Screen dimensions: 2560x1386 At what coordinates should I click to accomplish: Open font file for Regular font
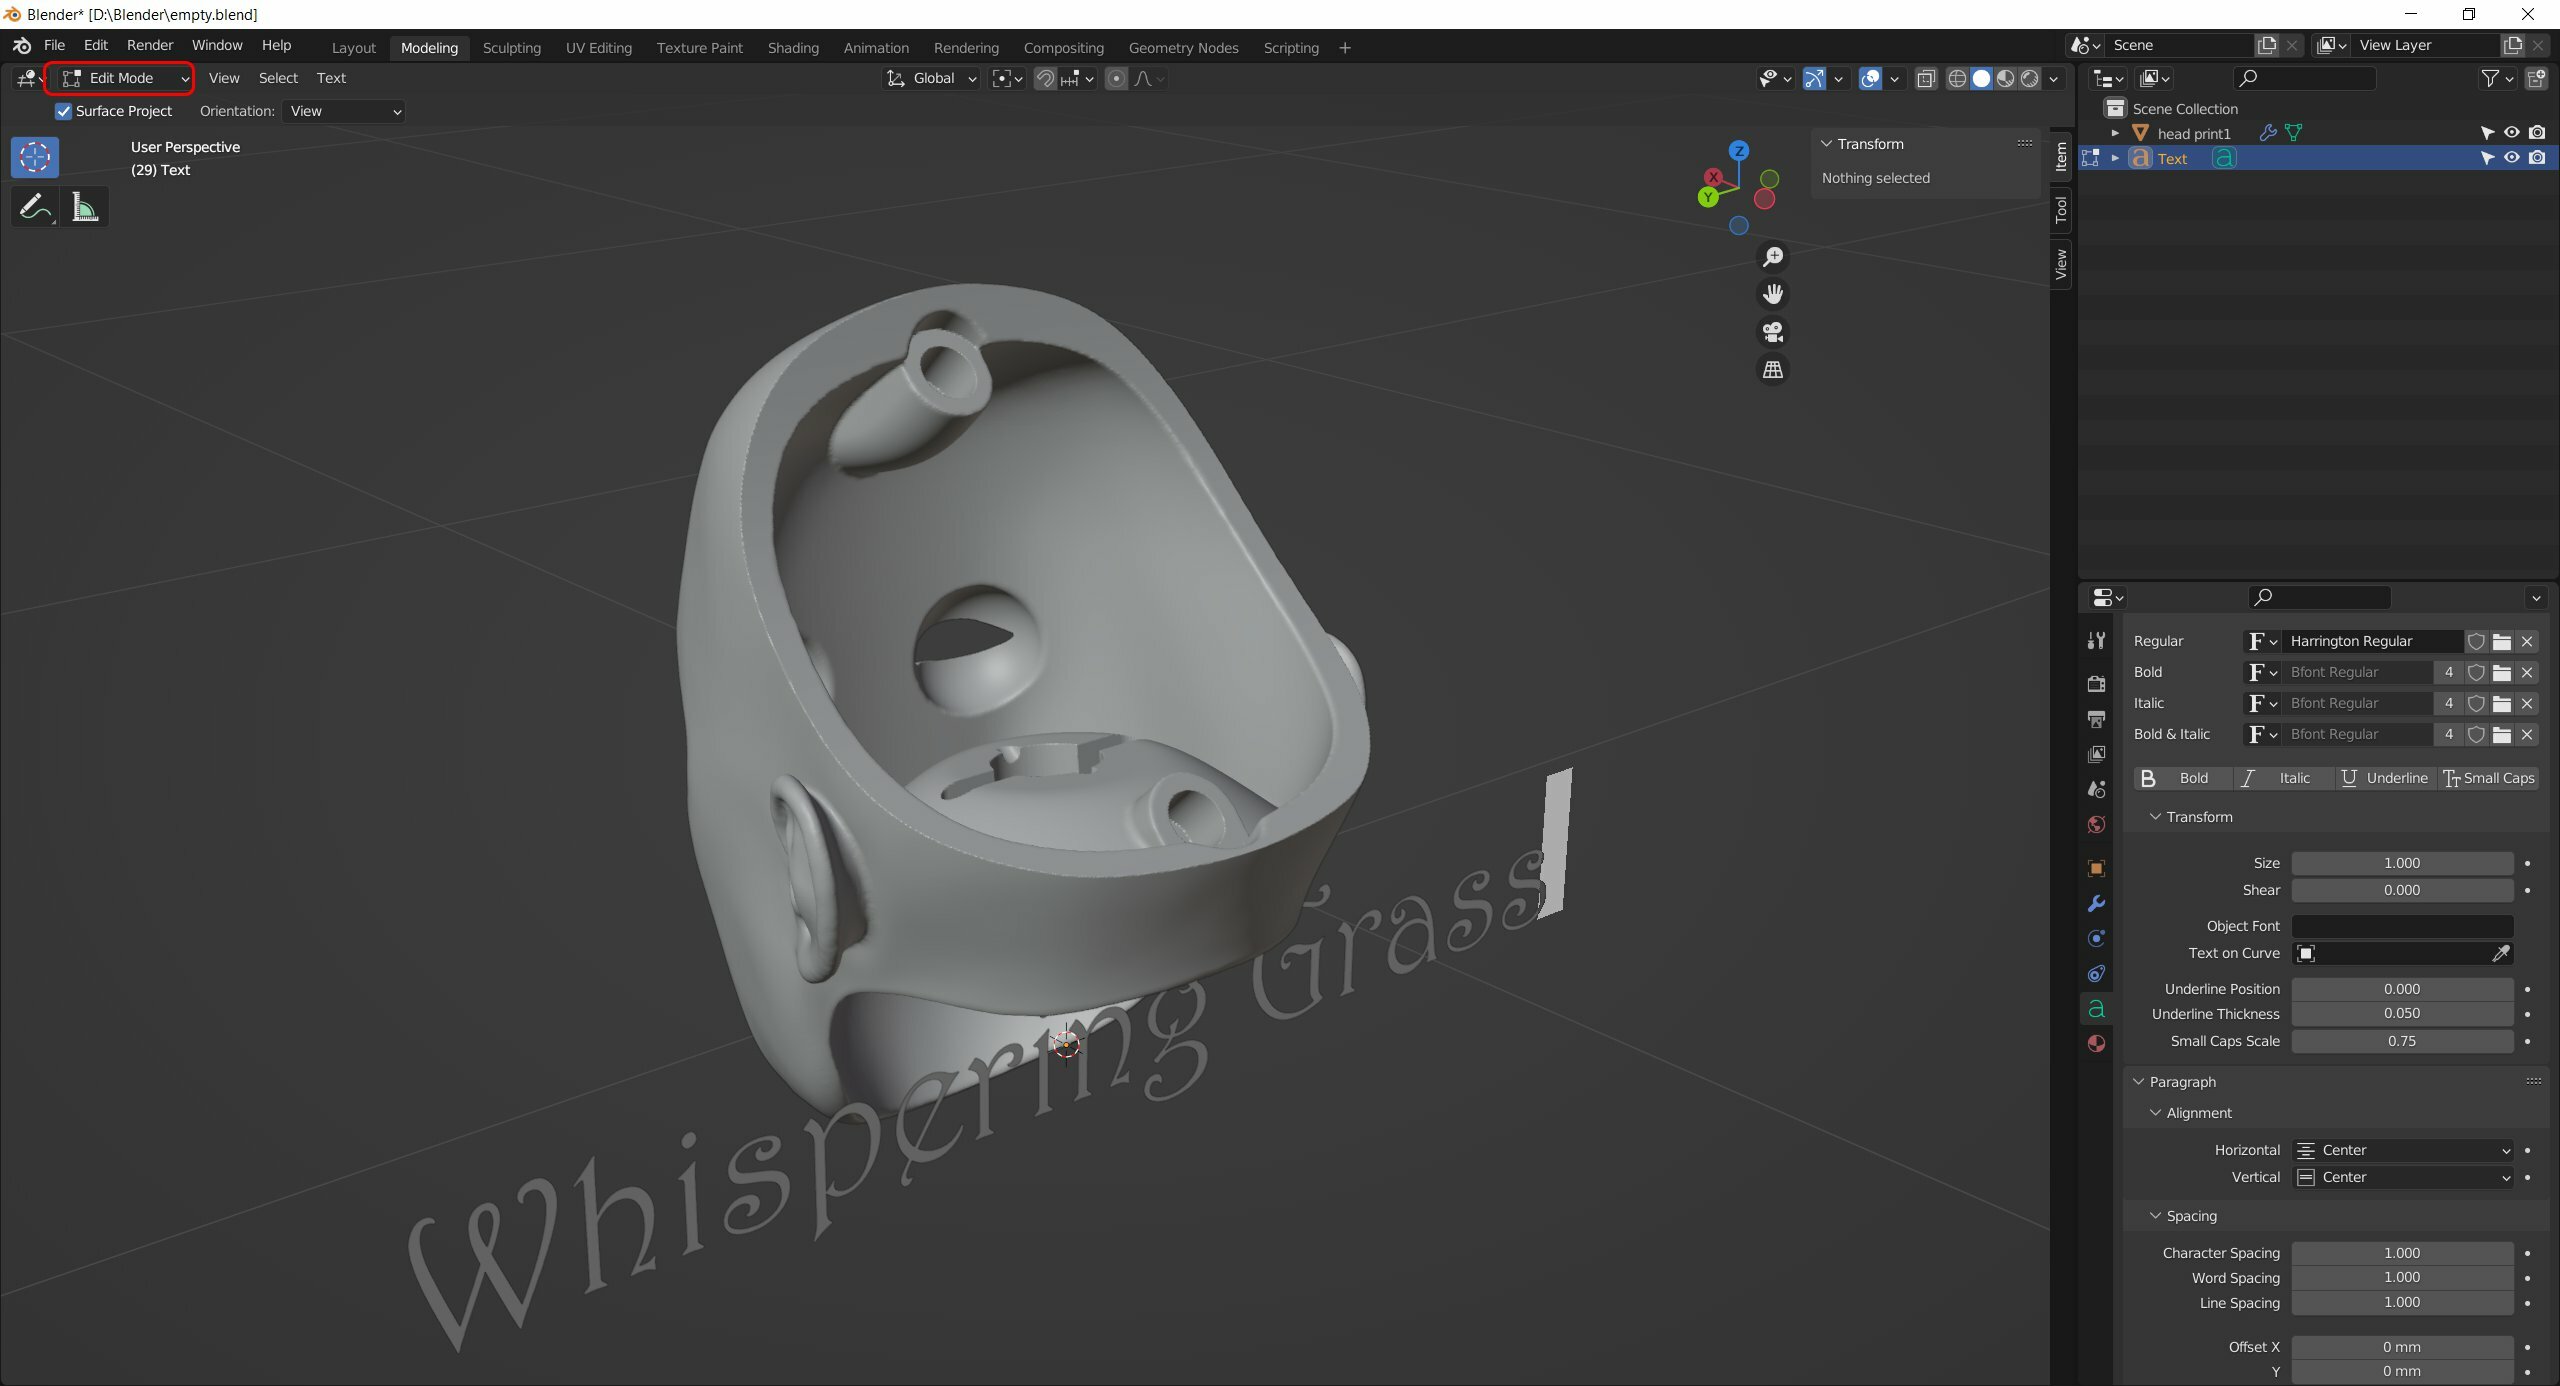(2501, 641)
